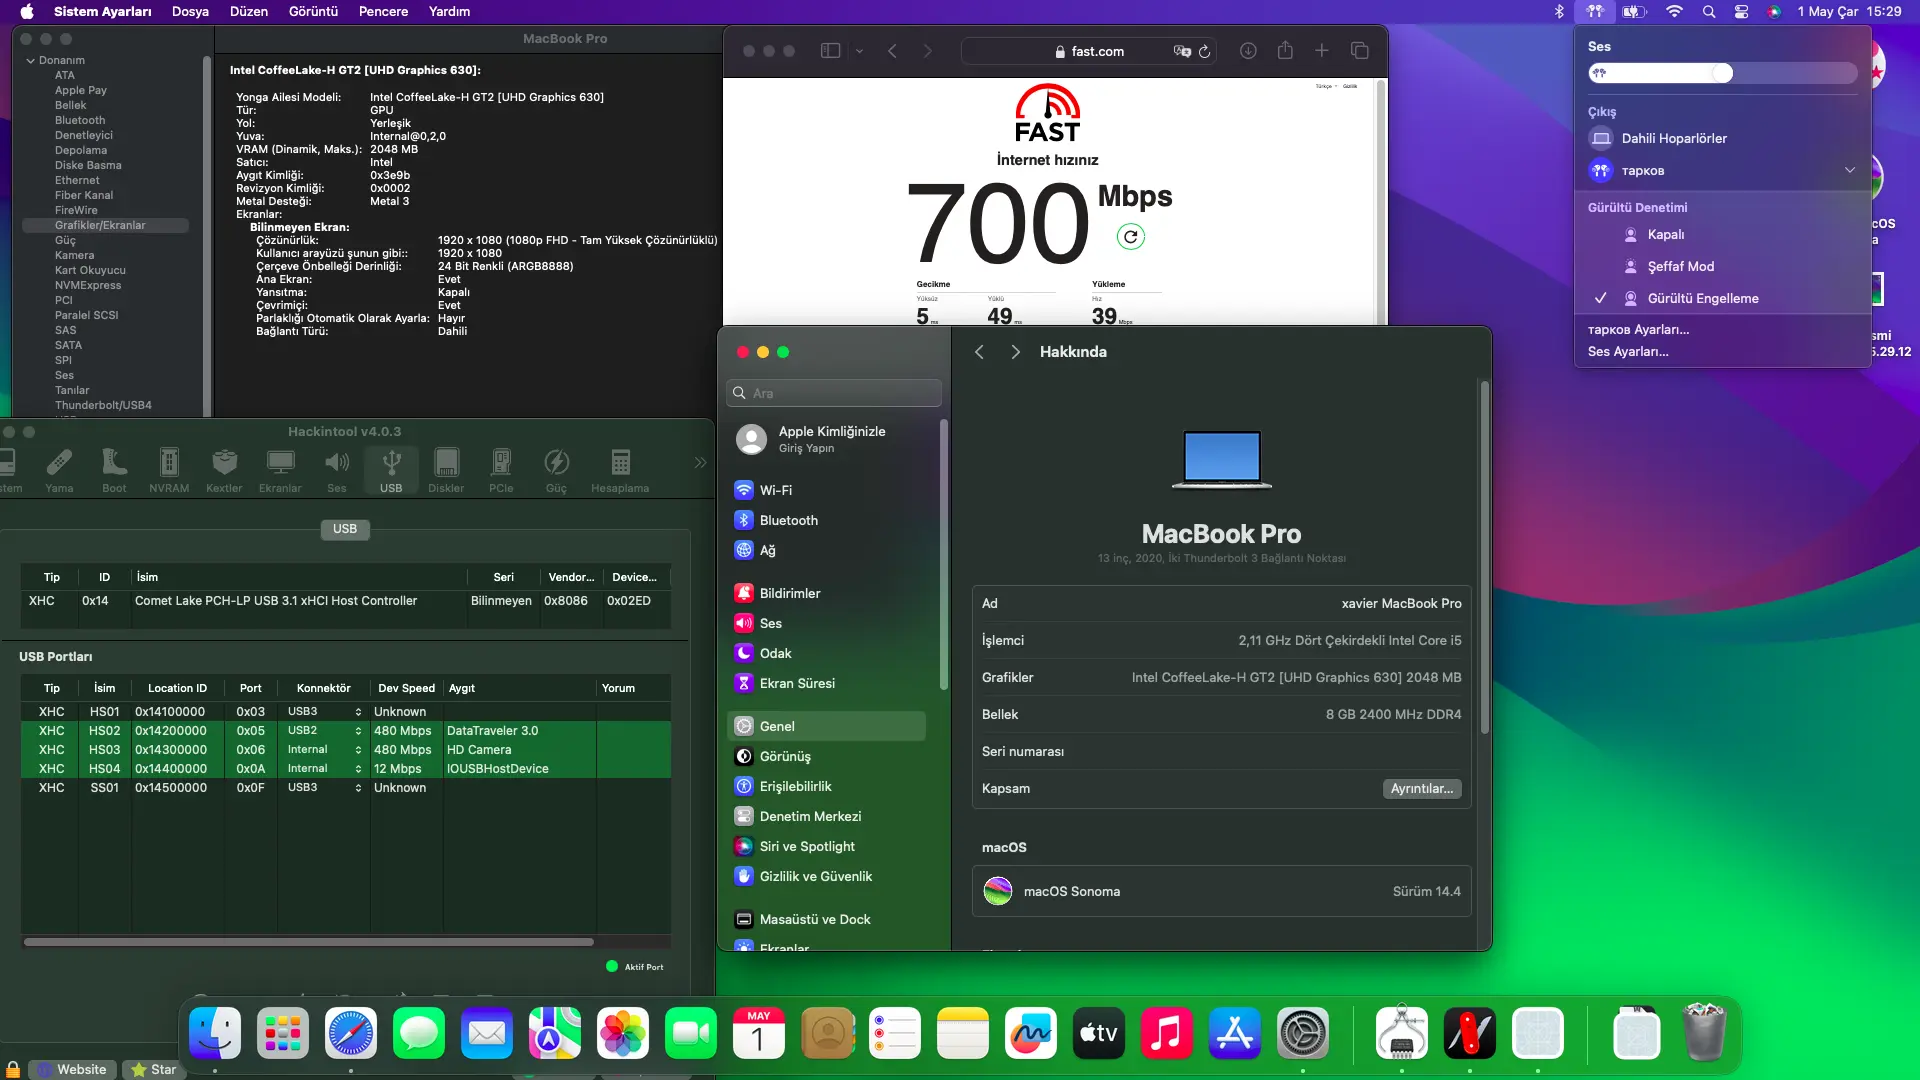1920x1080 pixels.
Task: Click the fast.com address bar
Action: pos(1090,51)
